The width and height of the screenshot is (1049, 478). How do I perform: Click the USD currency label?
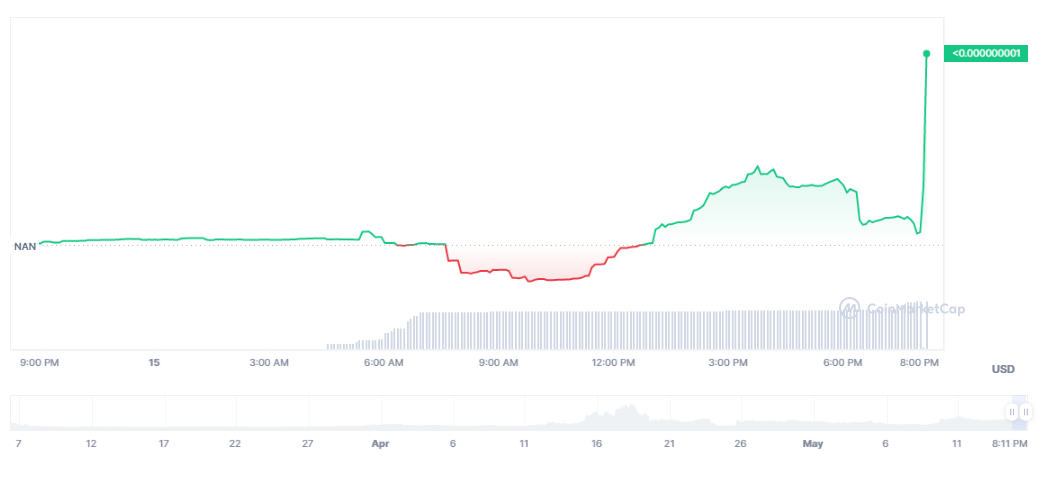[x=1003, y=370]
